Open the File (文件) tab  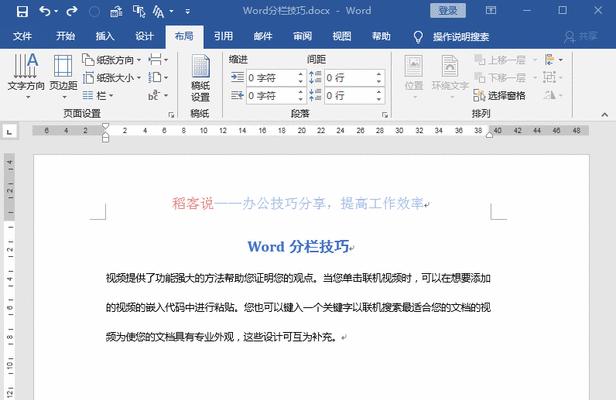(x=22, y=37)
